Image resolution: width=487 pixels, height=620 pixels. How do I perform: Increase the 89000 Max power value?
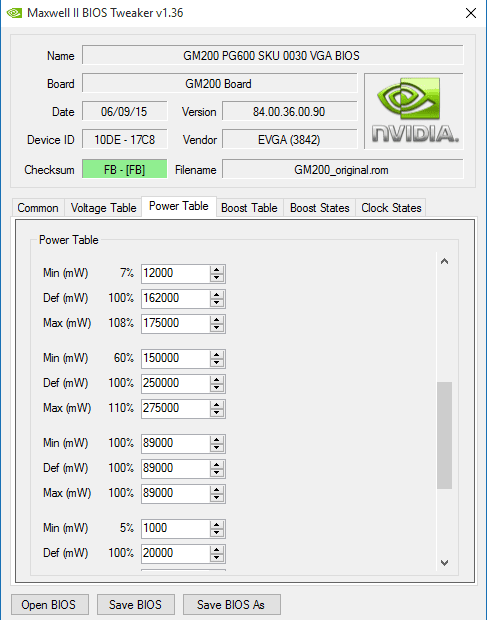[217, 489]
